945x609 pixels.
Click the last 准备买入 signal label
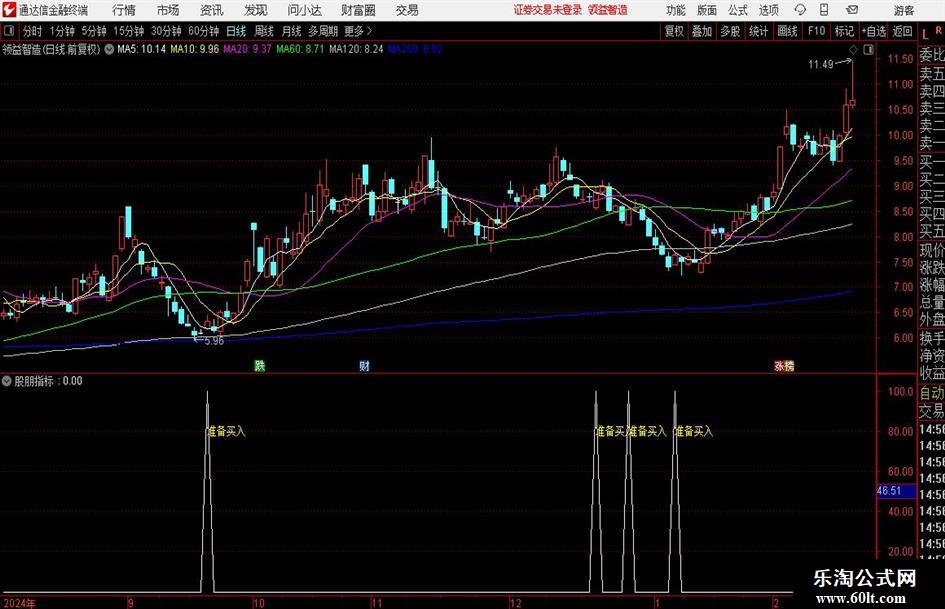(x=694, y=431)
